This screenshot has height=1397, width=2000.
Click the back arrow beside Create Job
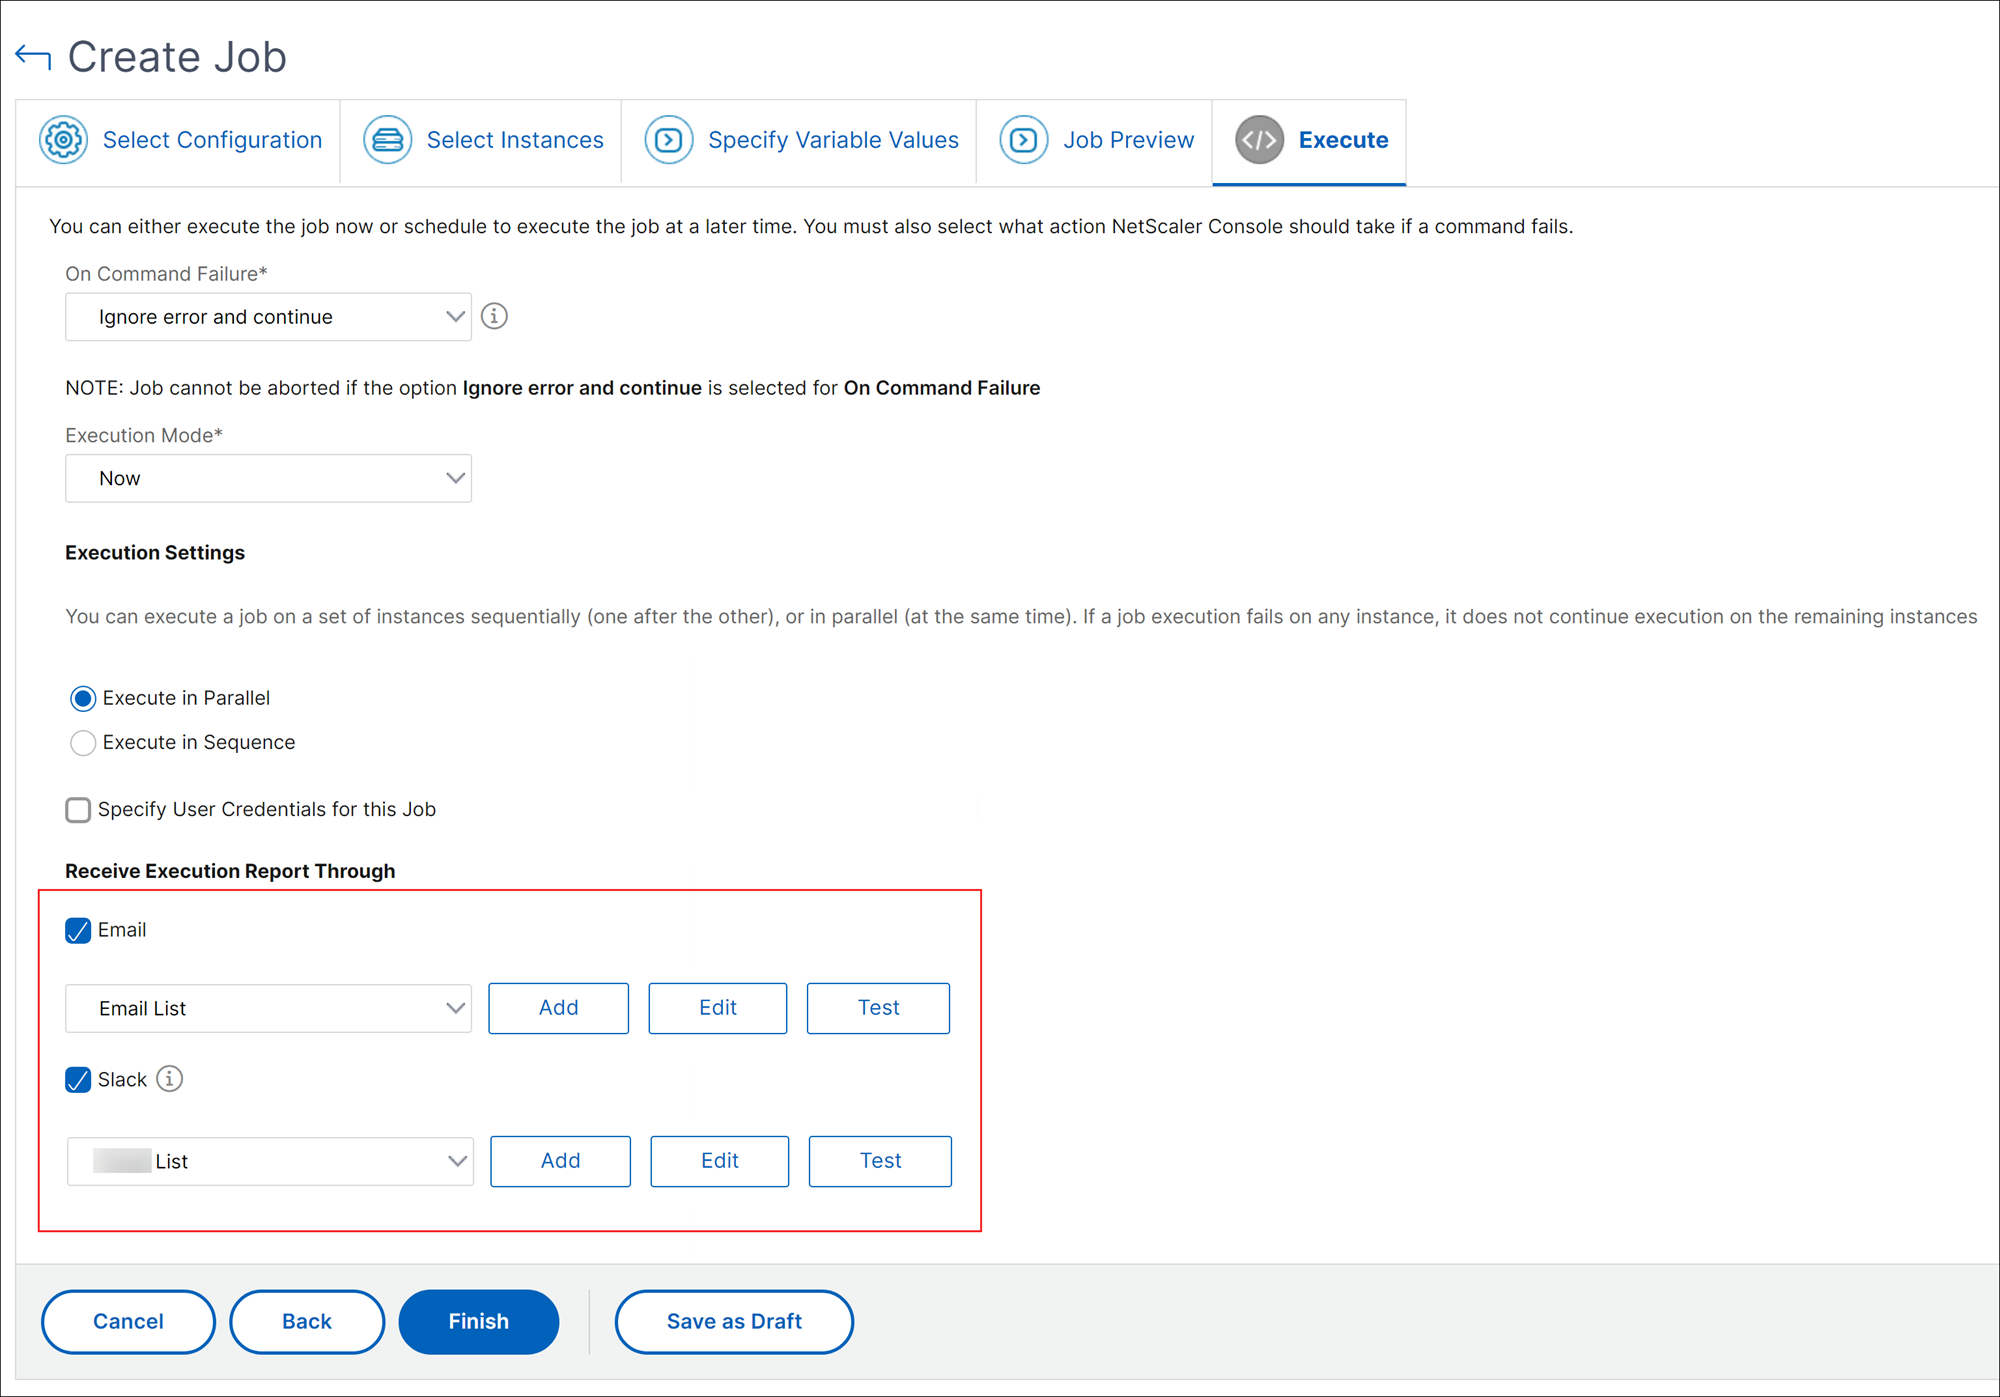click(33, 57)
